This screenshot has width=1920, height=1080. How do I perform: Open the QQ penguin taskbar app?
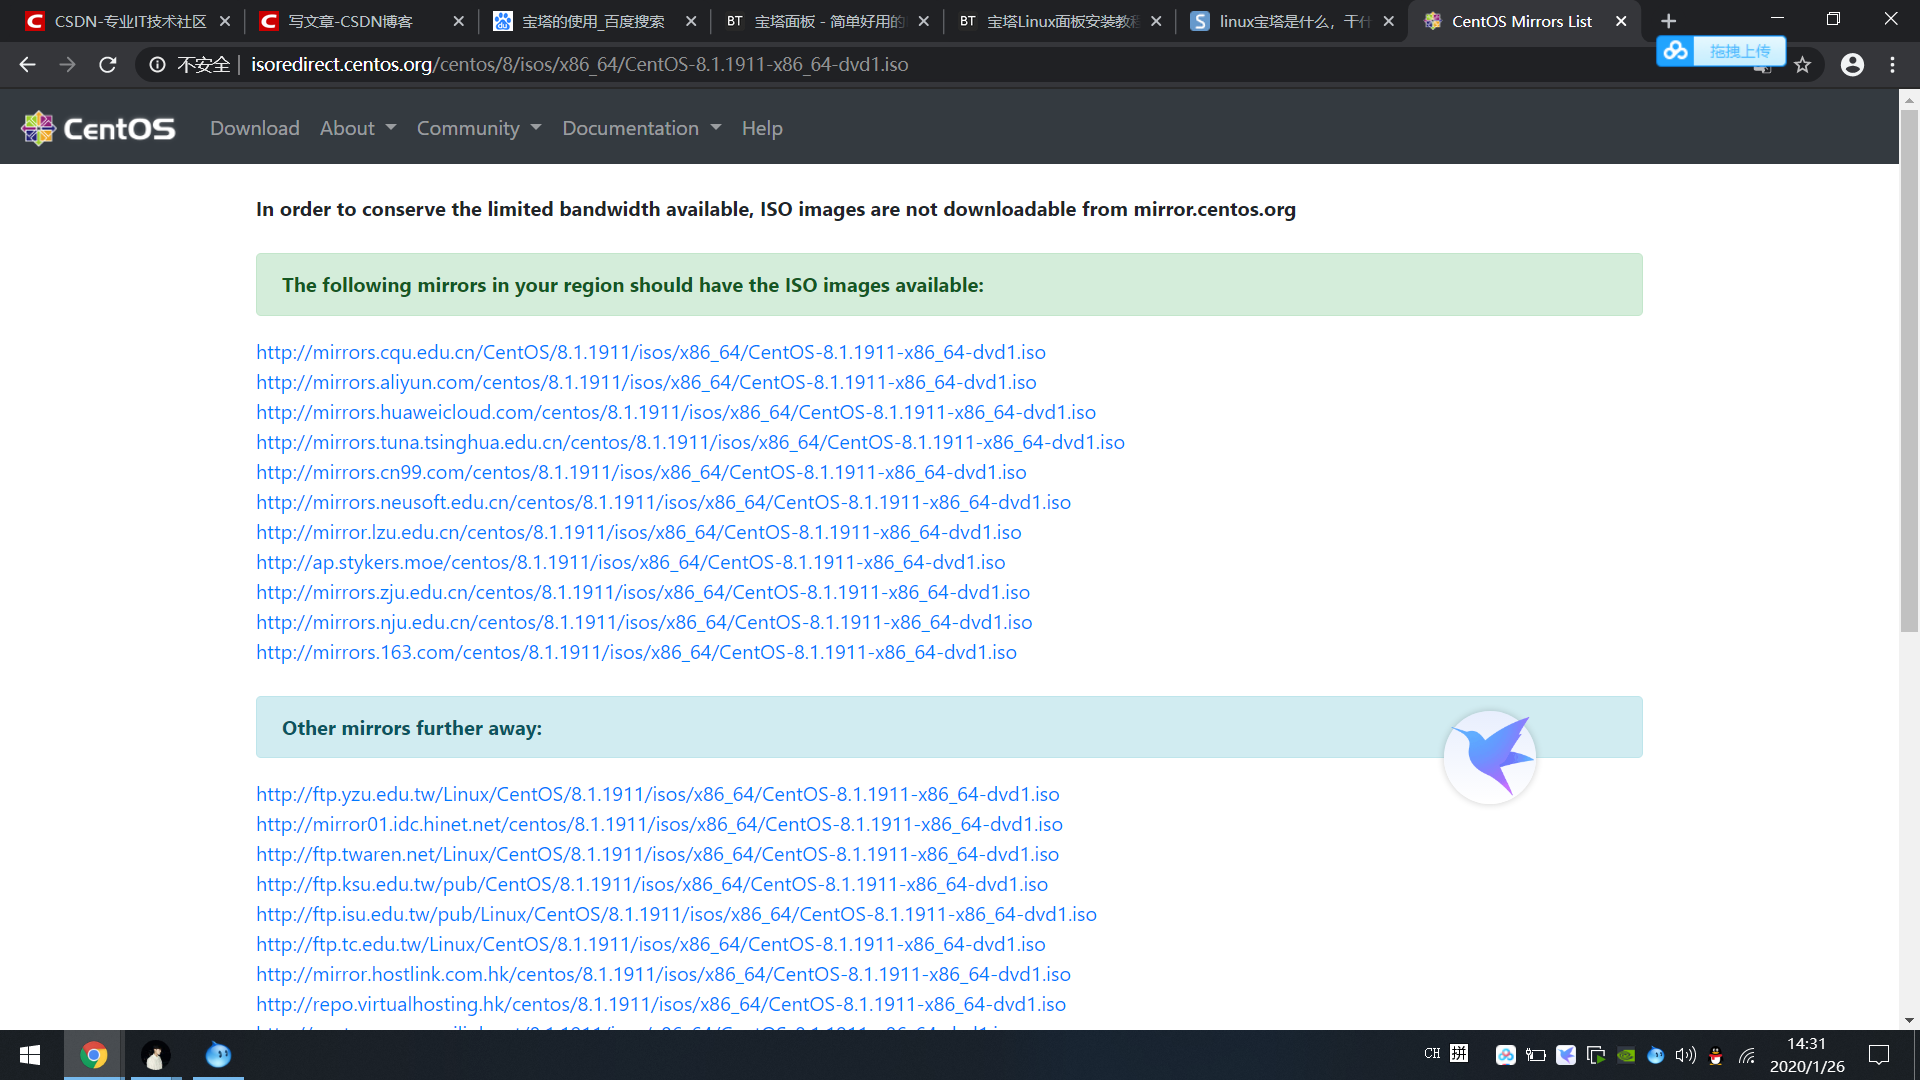155,1055
